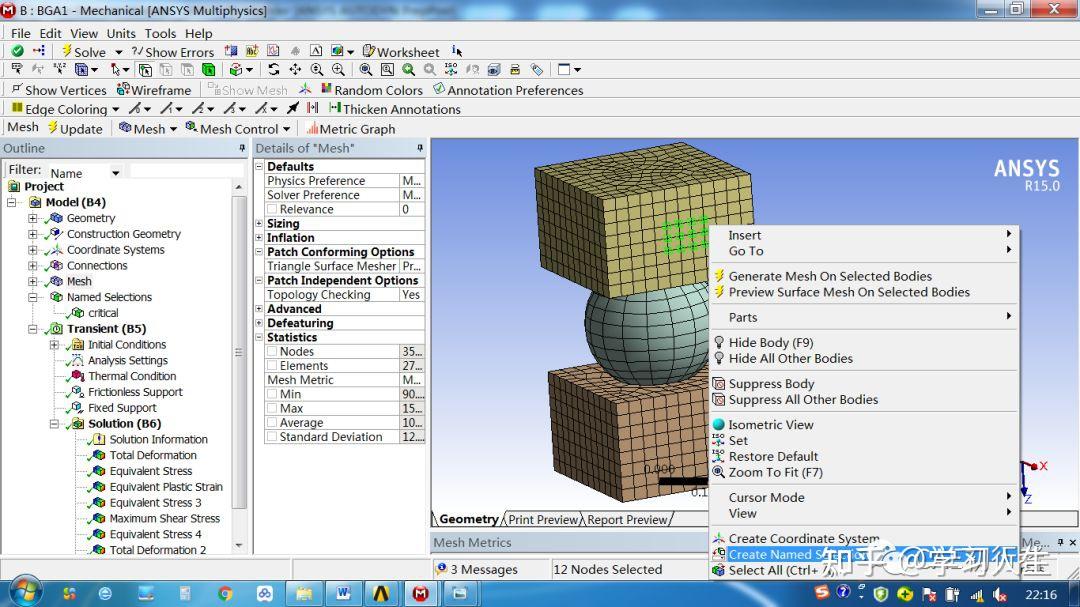Toggle Wireframe display mode
This screenshot has height=607, width=1080.
[x=155, y=89]
